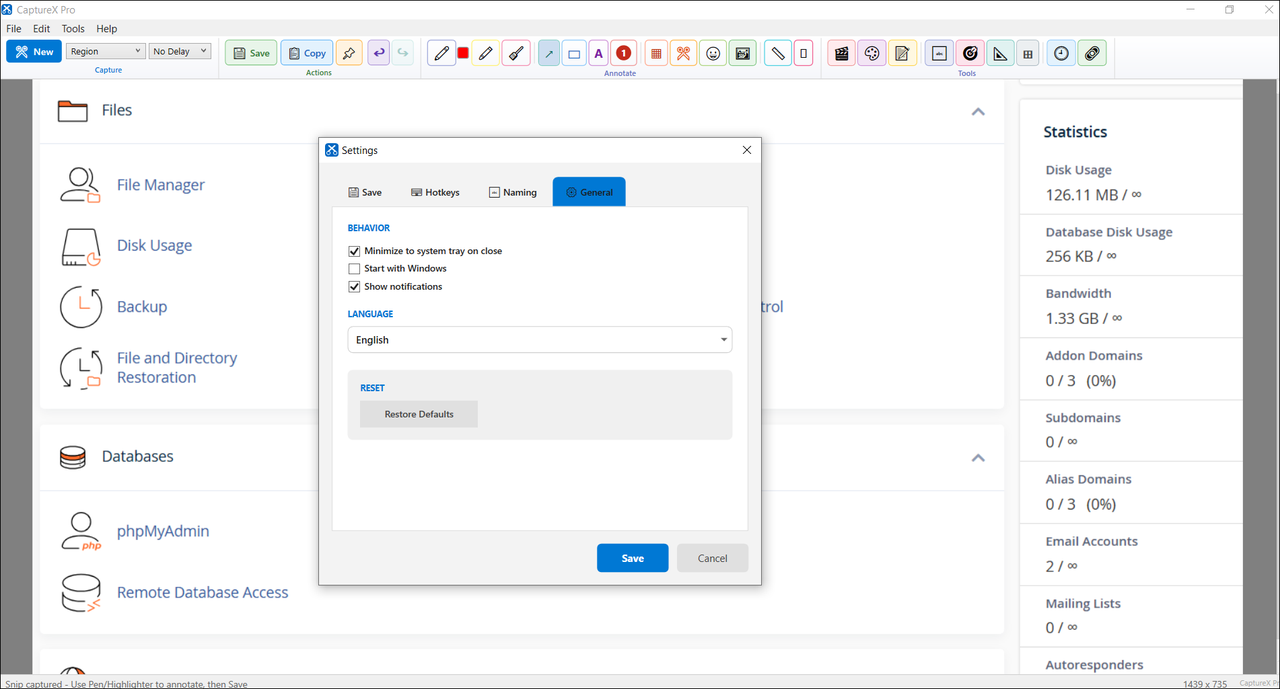This screenshot has width=1280, height=689.
Task: Disable Show notifications checkbox
Action: click(354, 287)
